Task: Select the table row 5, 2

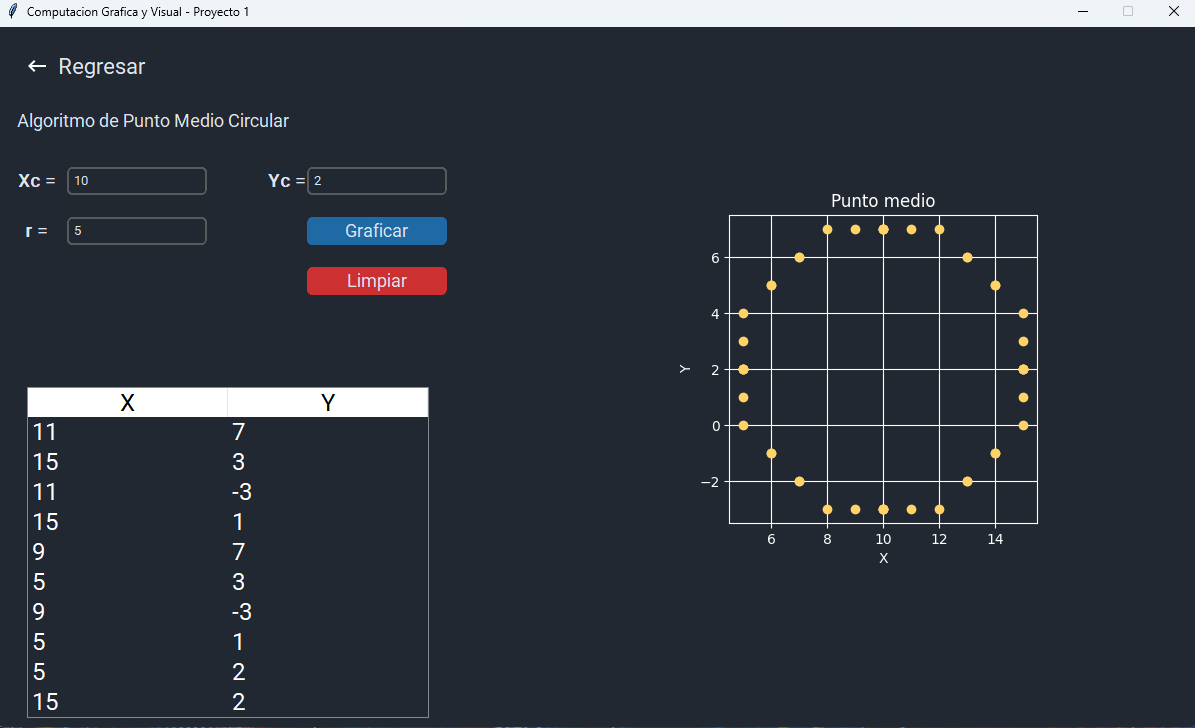Action: (x=228, y=672)
